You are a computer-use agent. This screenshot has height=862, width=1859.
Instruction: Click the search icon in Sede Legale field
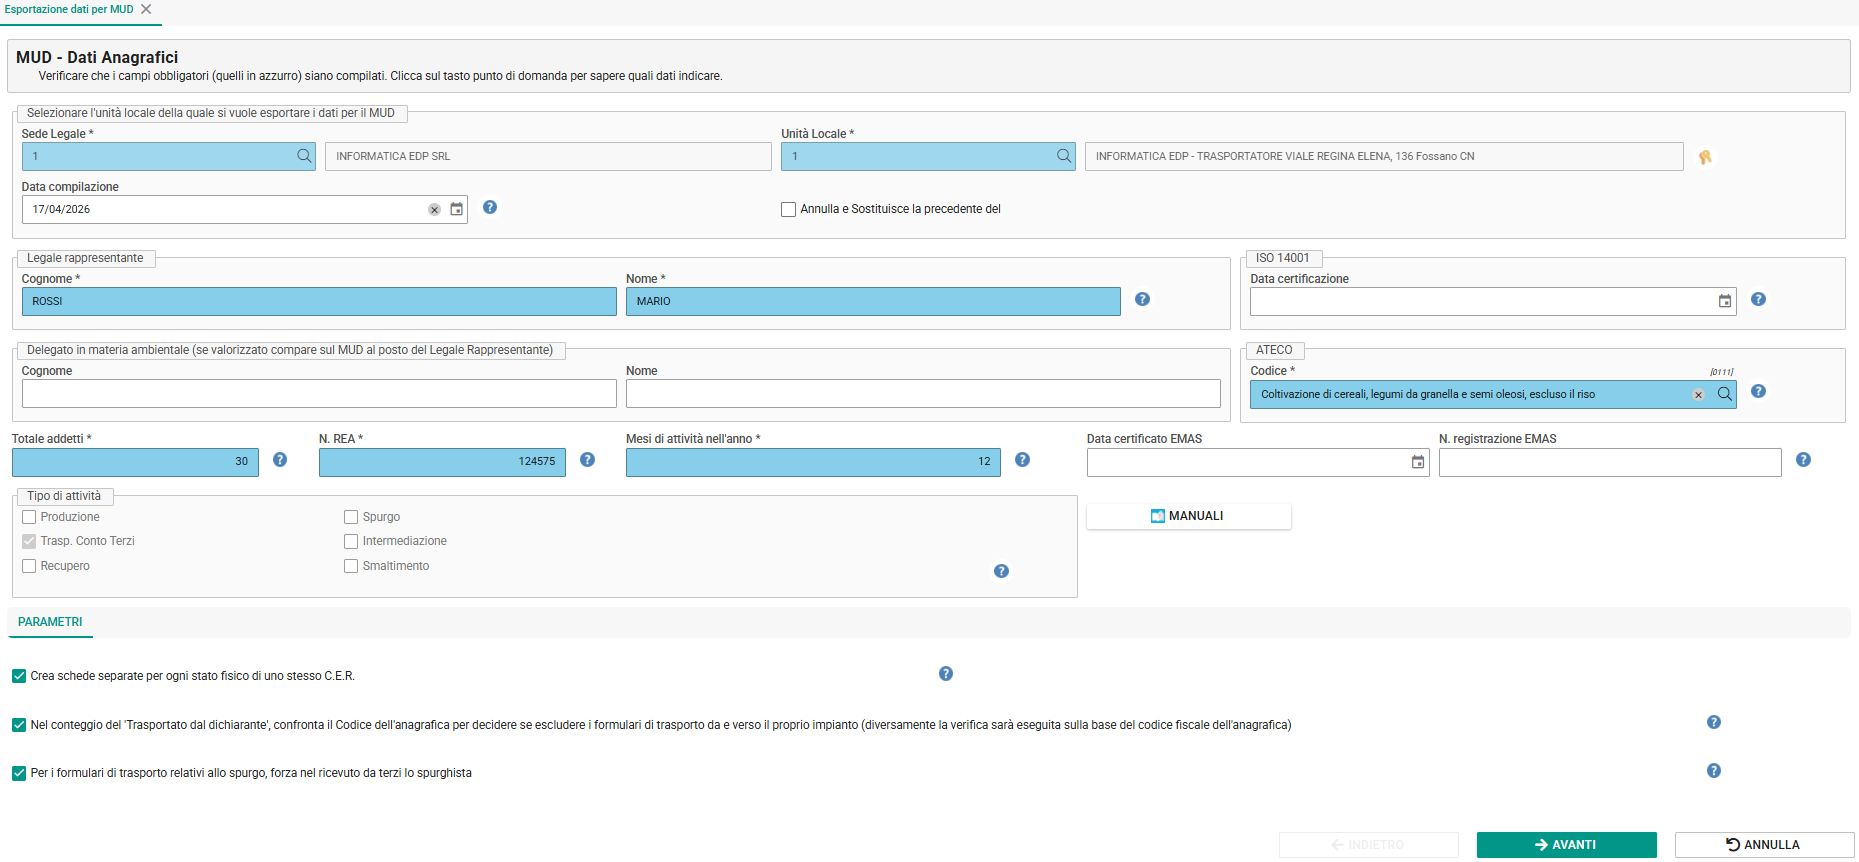[x=304, y=156]
